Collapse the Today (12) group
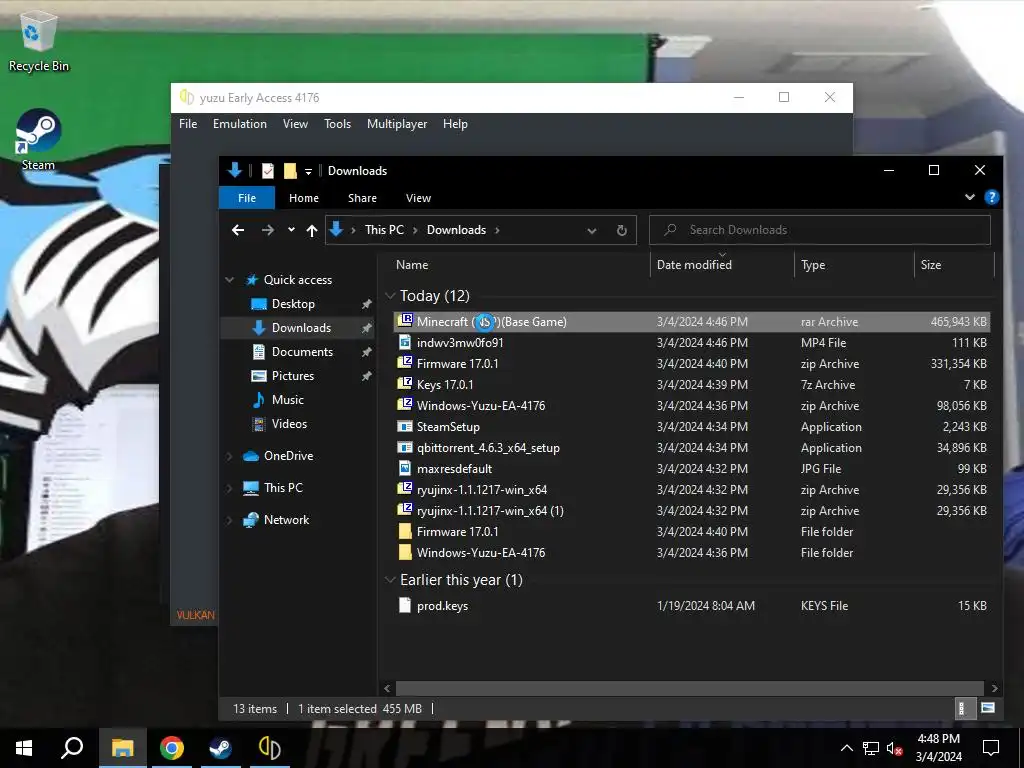This screenshot has width=1024, height=768. click(390, 296)
